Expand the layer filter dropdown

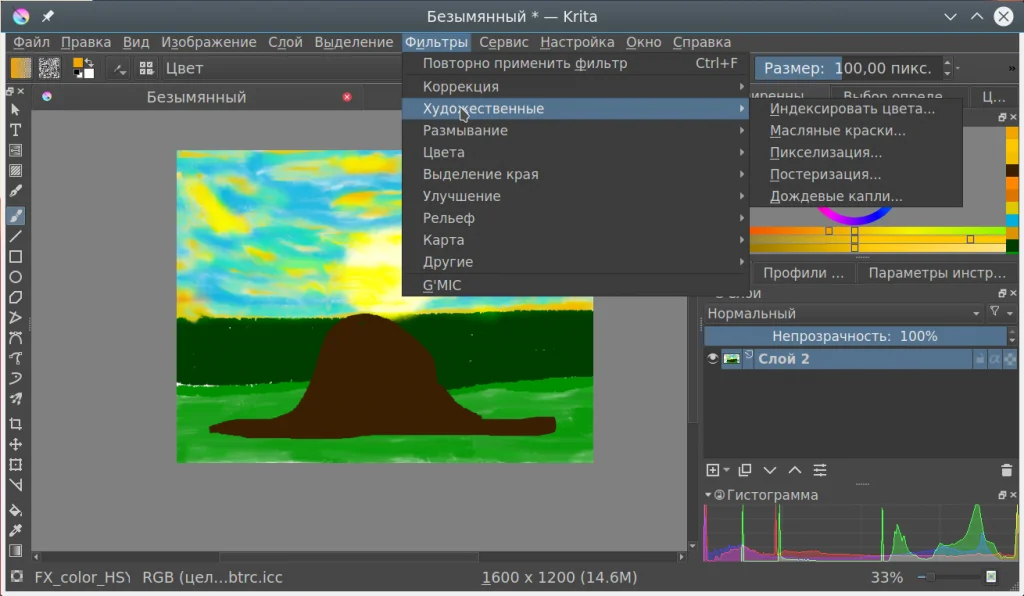point(1000,313)
